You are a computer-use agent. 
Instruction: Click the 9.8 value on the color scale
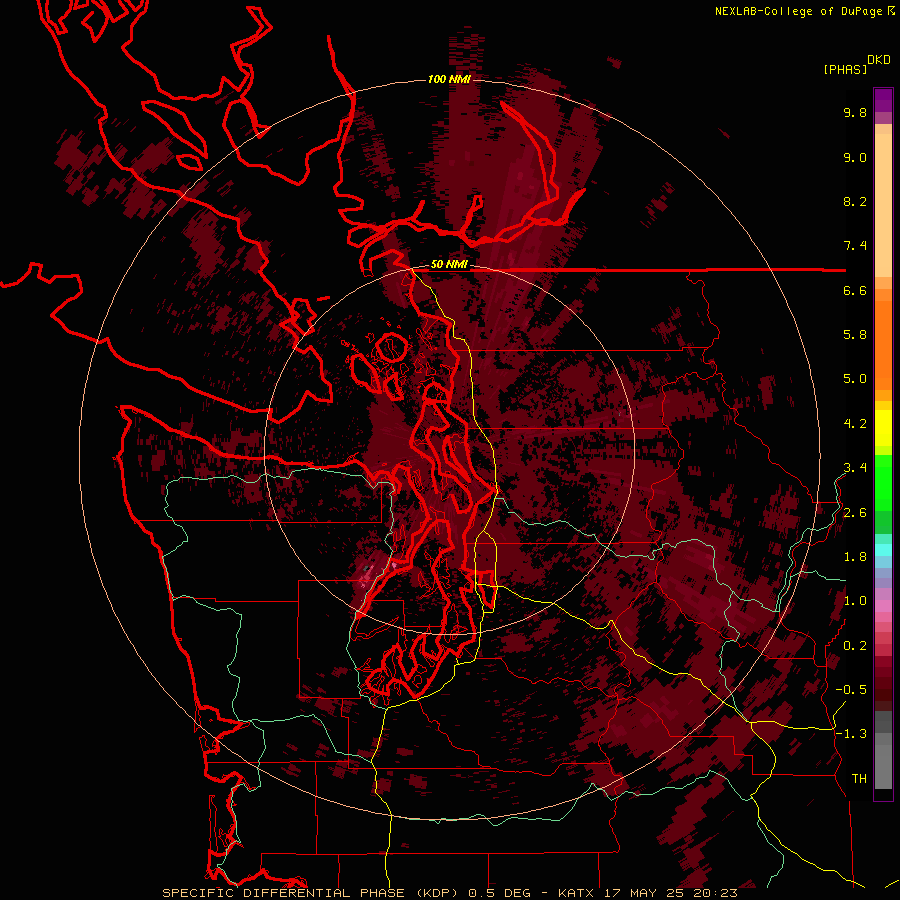click(x=855, y=112)
